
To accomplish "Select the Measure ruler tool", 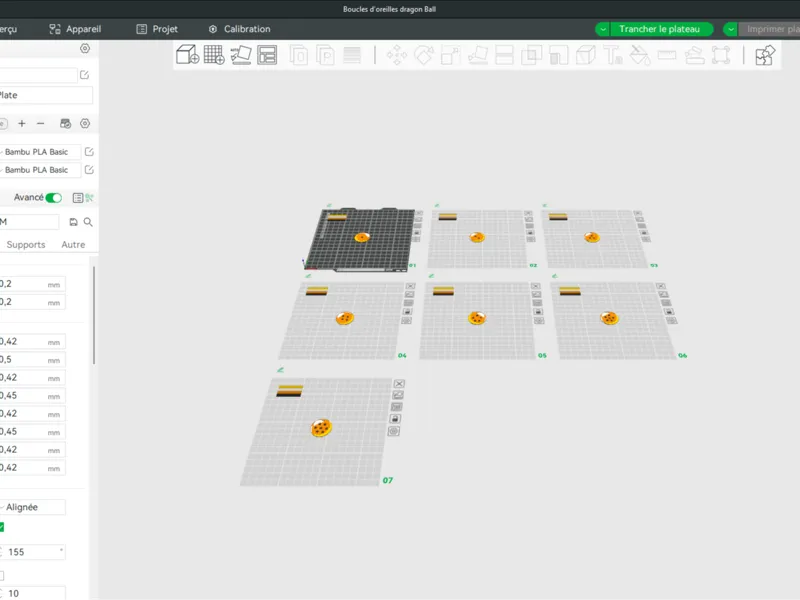I will (667, 55).
